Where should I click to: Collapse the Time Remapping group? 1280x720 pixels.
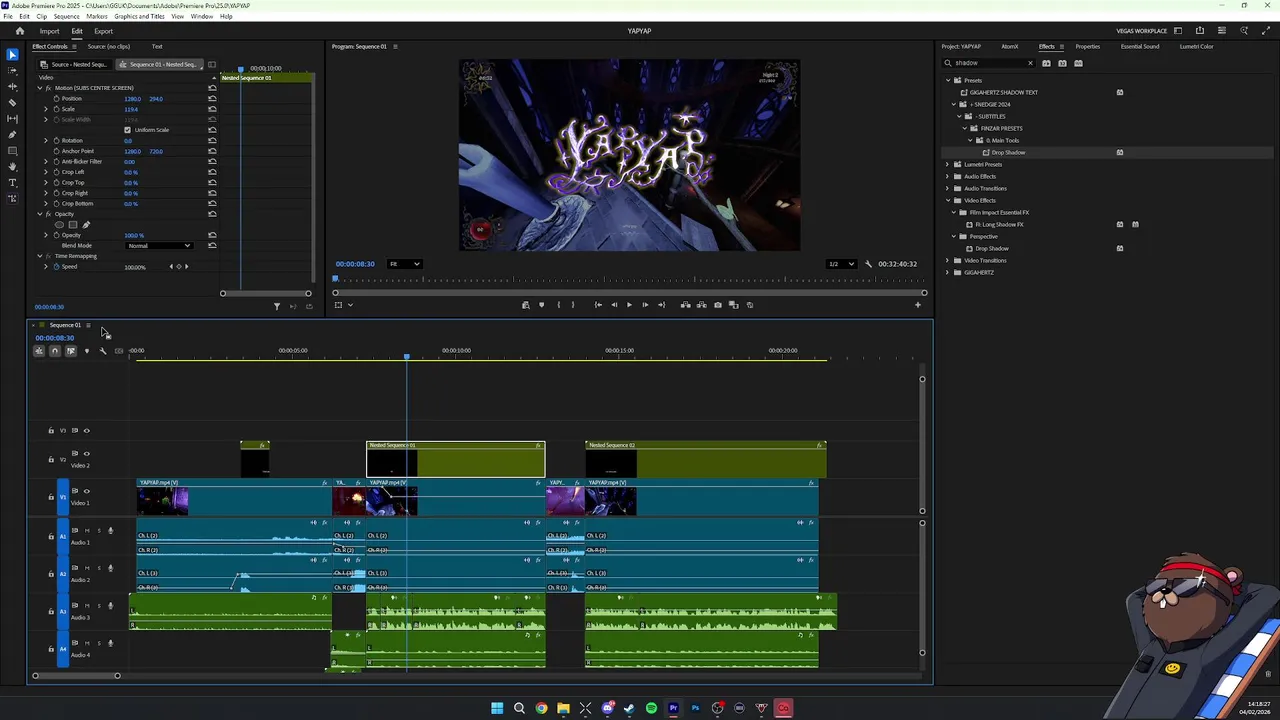(x=40, y=256)
